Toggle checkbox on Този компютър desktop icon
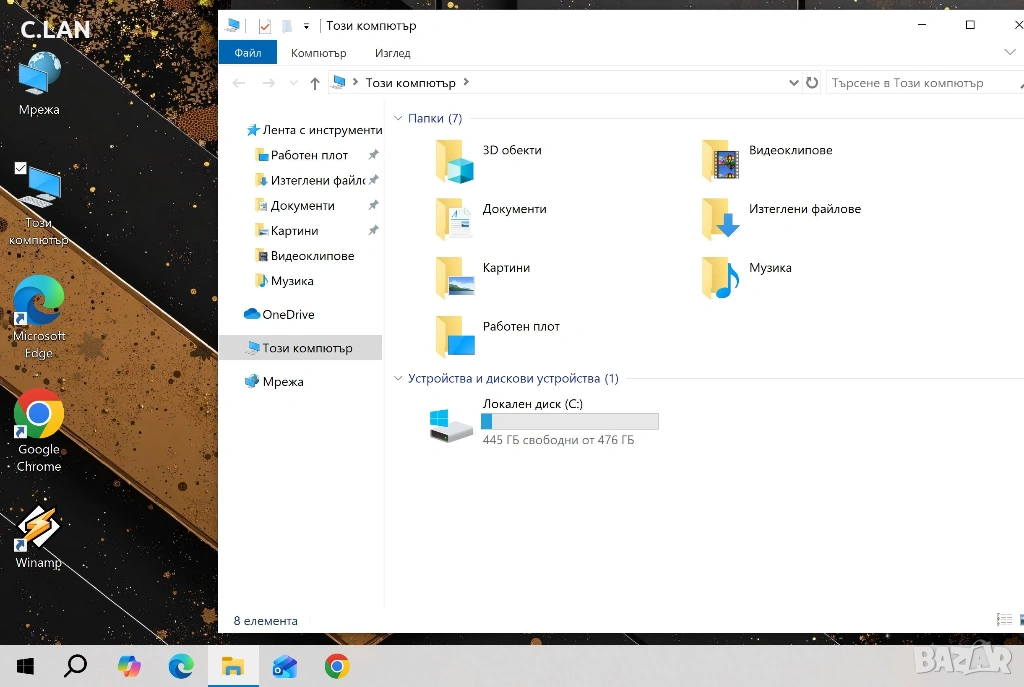This screenshot has height=687, width=1024. click(x=21, y=168)
